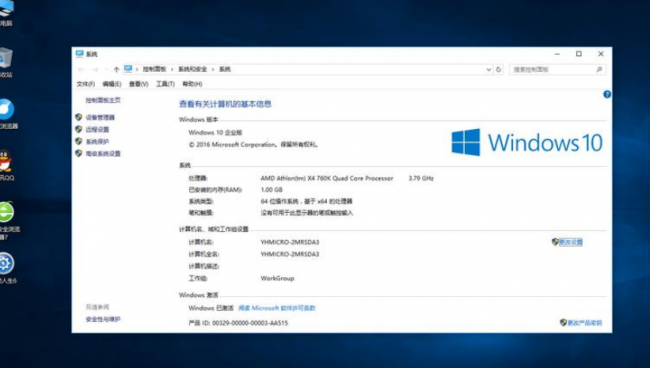Click 系统 at the end of breadcrumb

pyautogui.click(x=225, y=69)
